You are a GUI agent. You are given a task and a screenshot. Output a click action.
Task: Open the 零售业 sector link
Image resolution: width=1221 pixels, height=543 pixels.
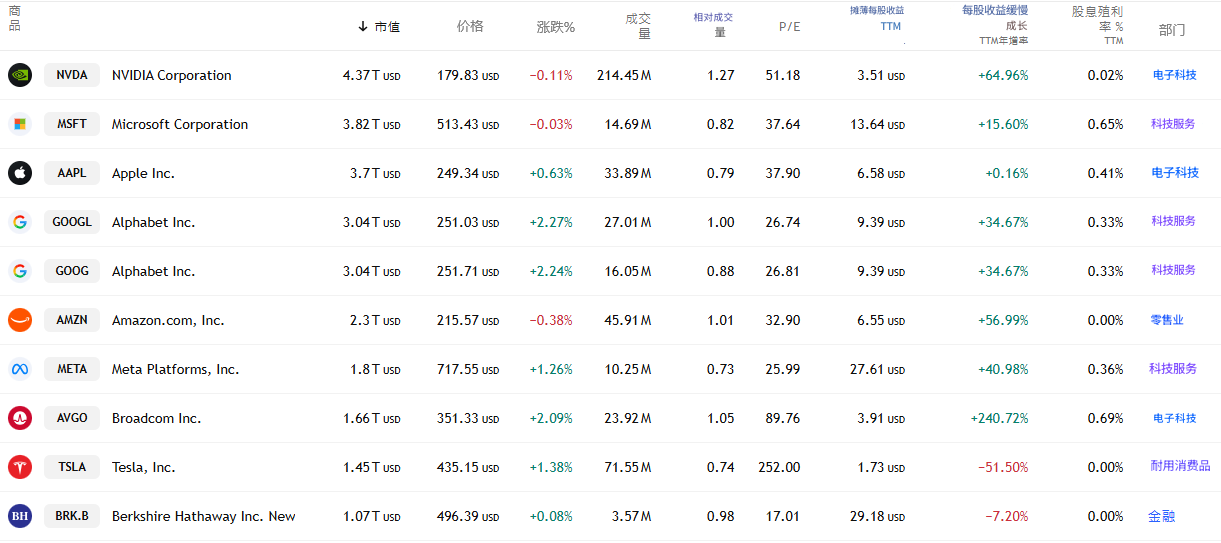pos(1166,320)
